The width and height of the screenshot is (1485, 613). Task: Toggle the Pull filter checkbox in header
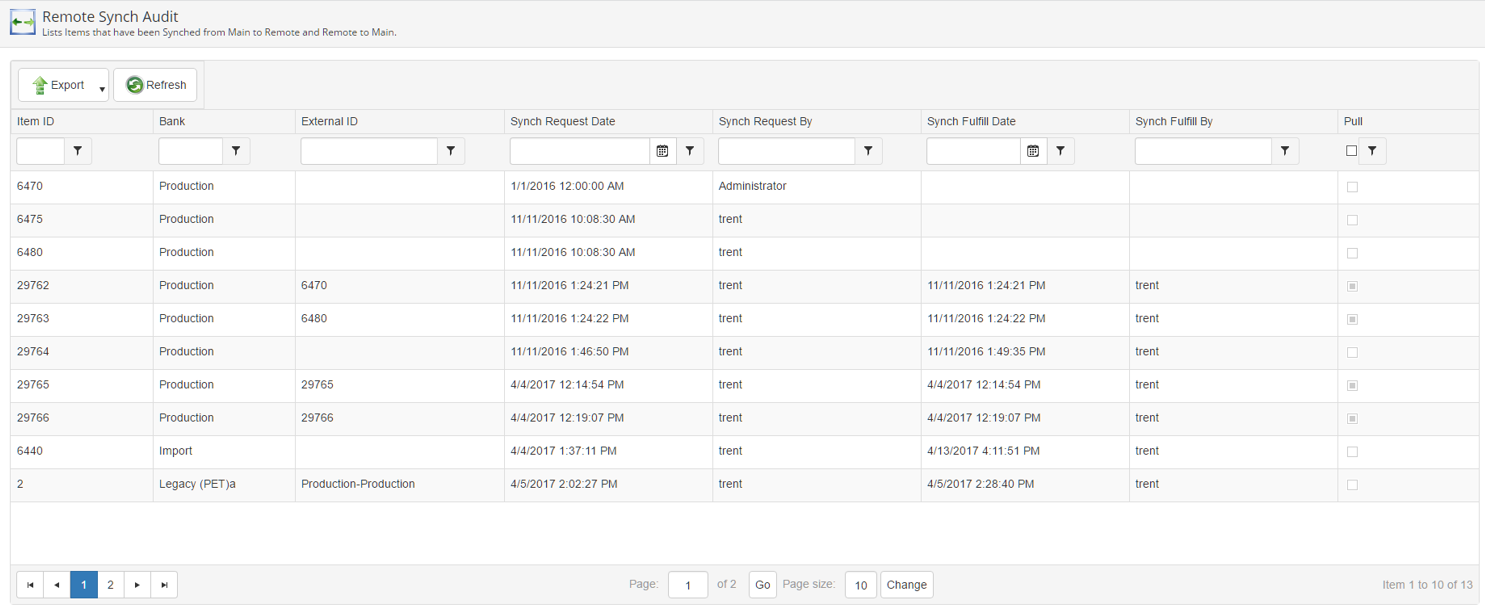pyautogui.click(x=1351, y=151)
